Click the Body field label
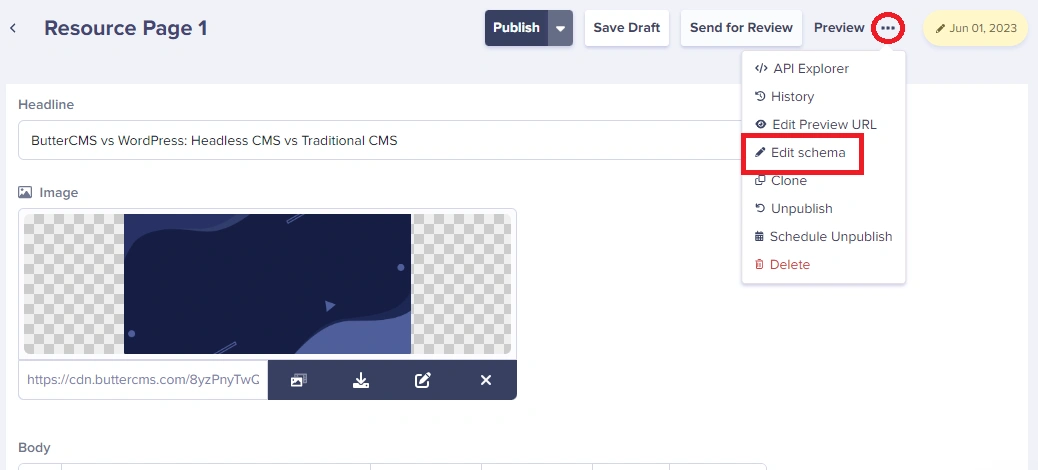 pos(34,448)
